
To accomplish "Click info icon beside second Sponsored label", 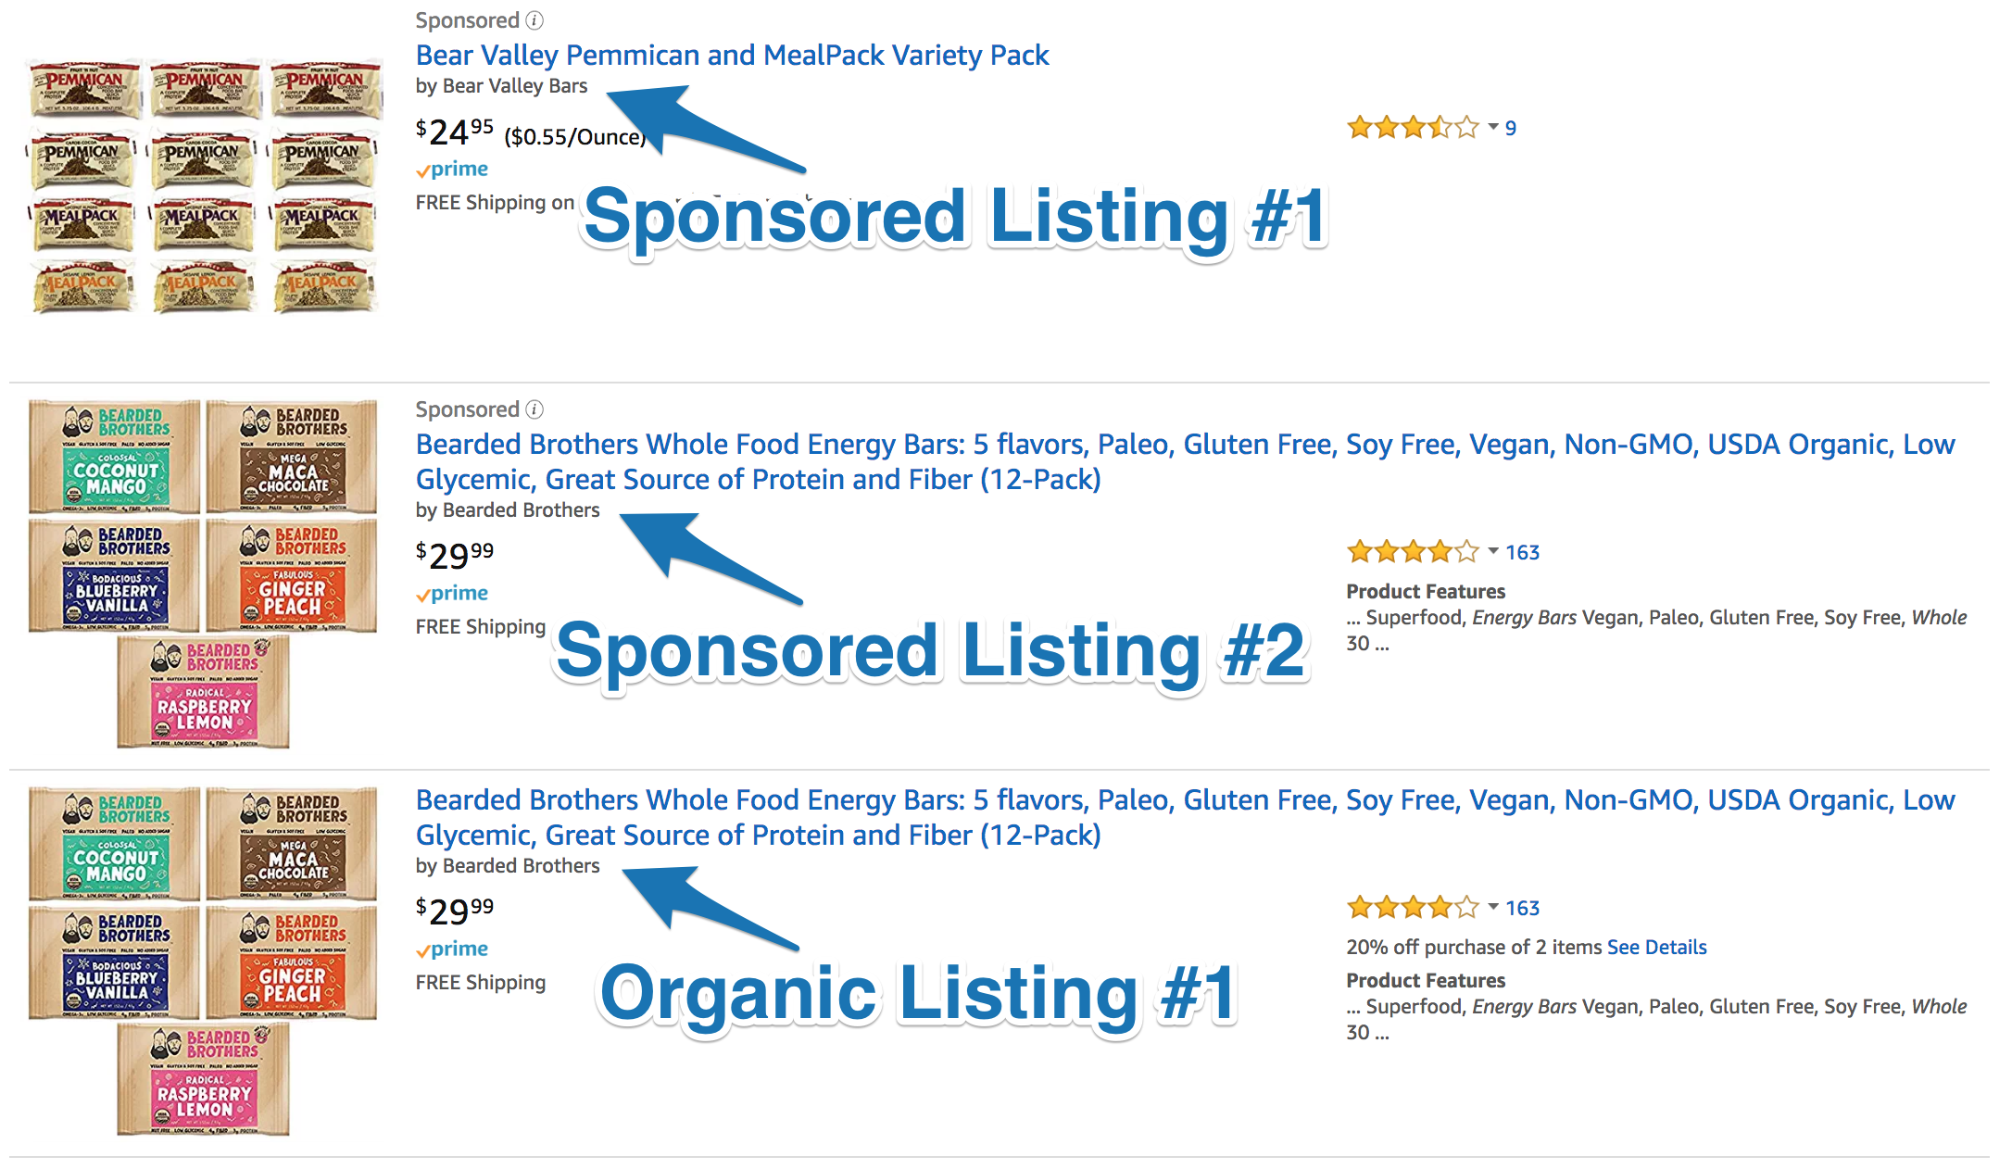I will 535,409.
